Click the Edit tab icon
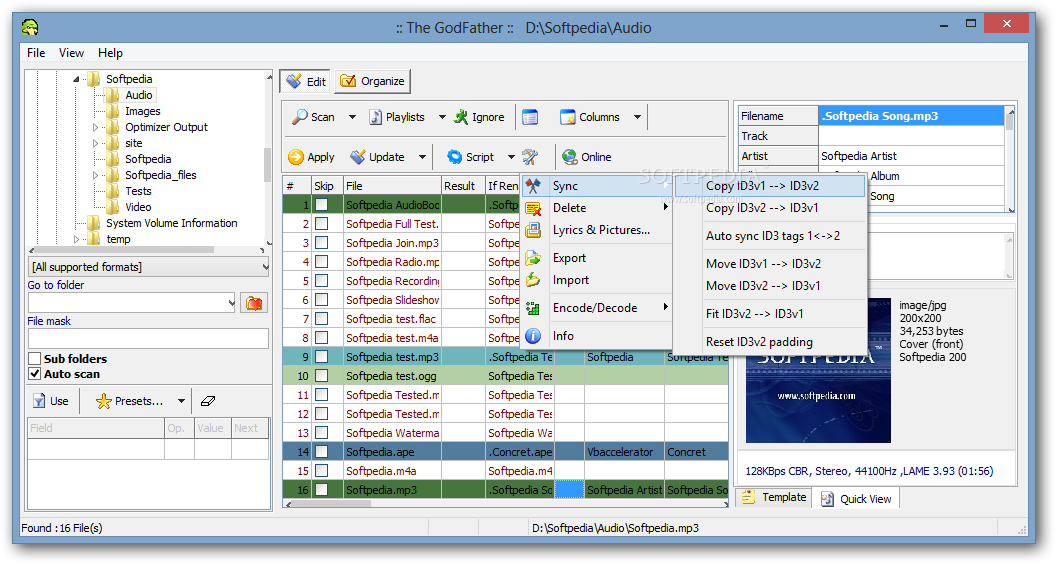The width and height of the screenshot is (1056, 564). coord(294,82)
